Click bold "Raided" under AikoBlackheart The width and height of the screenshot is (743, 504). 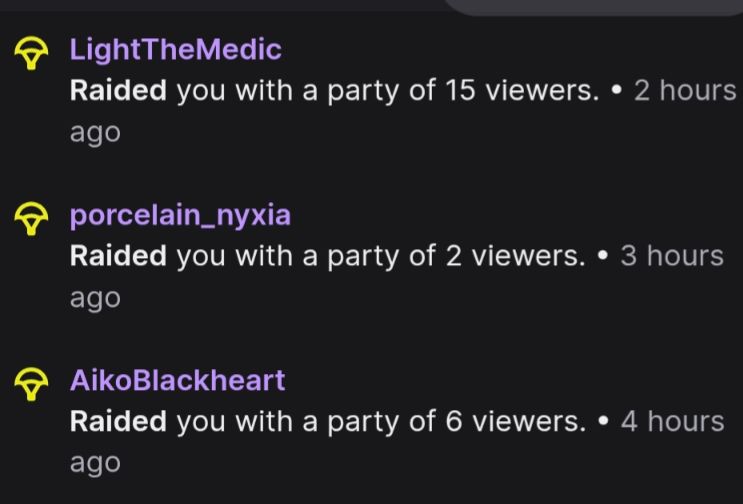118,421
